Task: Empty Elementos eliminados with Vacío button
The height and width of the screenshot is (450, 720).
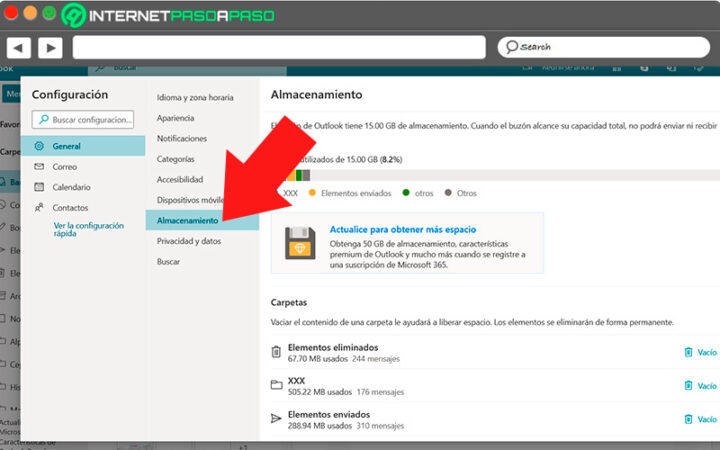Action: [700, 352]
